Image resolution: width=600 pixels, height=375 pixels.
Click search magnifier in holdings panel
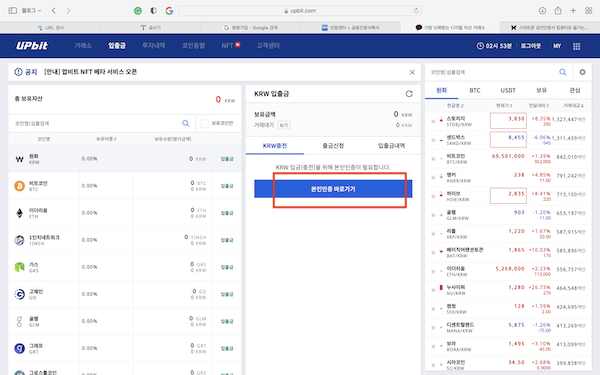(x=186, y=123)
